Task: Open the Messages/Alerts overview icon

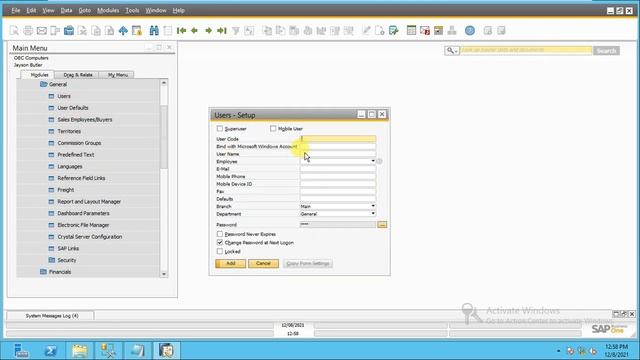Action: point(425,31)
